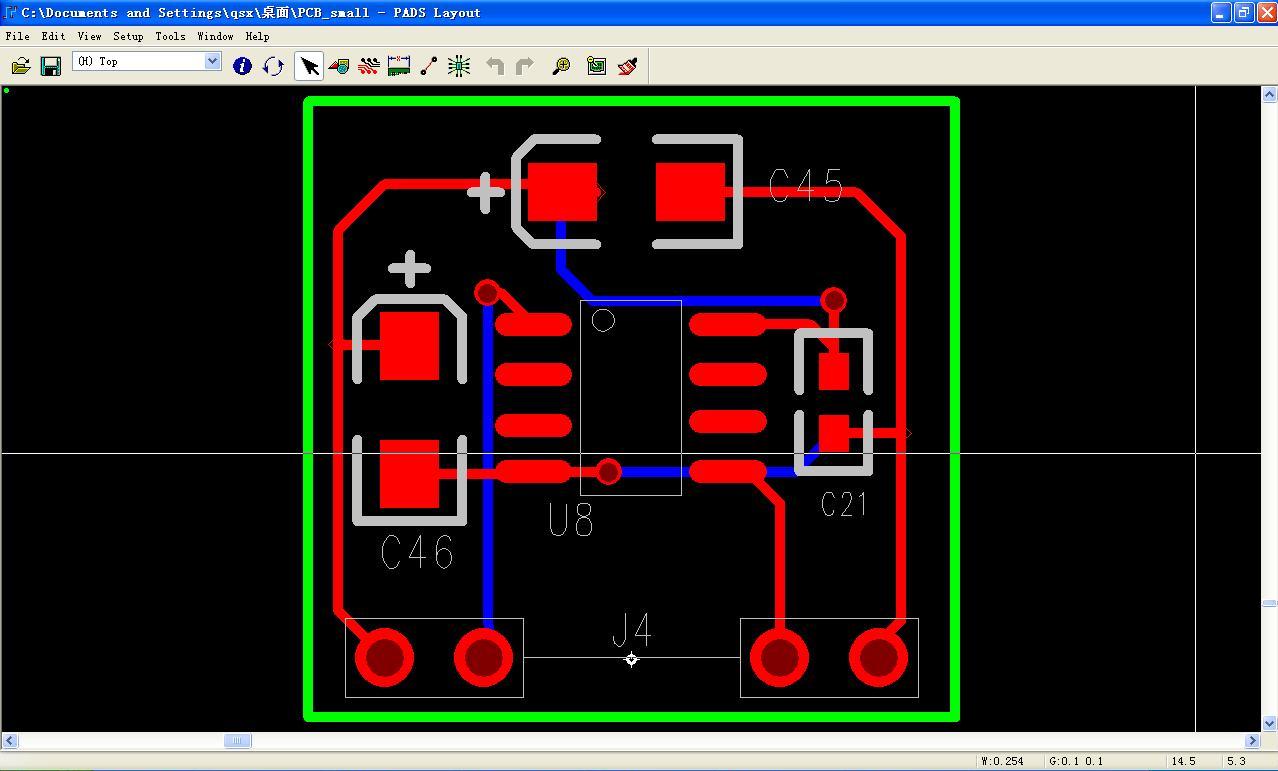The height and width of the screenshot is (771, 1278).
Task: Click the Open file folder icon
Action: (21, 66)
